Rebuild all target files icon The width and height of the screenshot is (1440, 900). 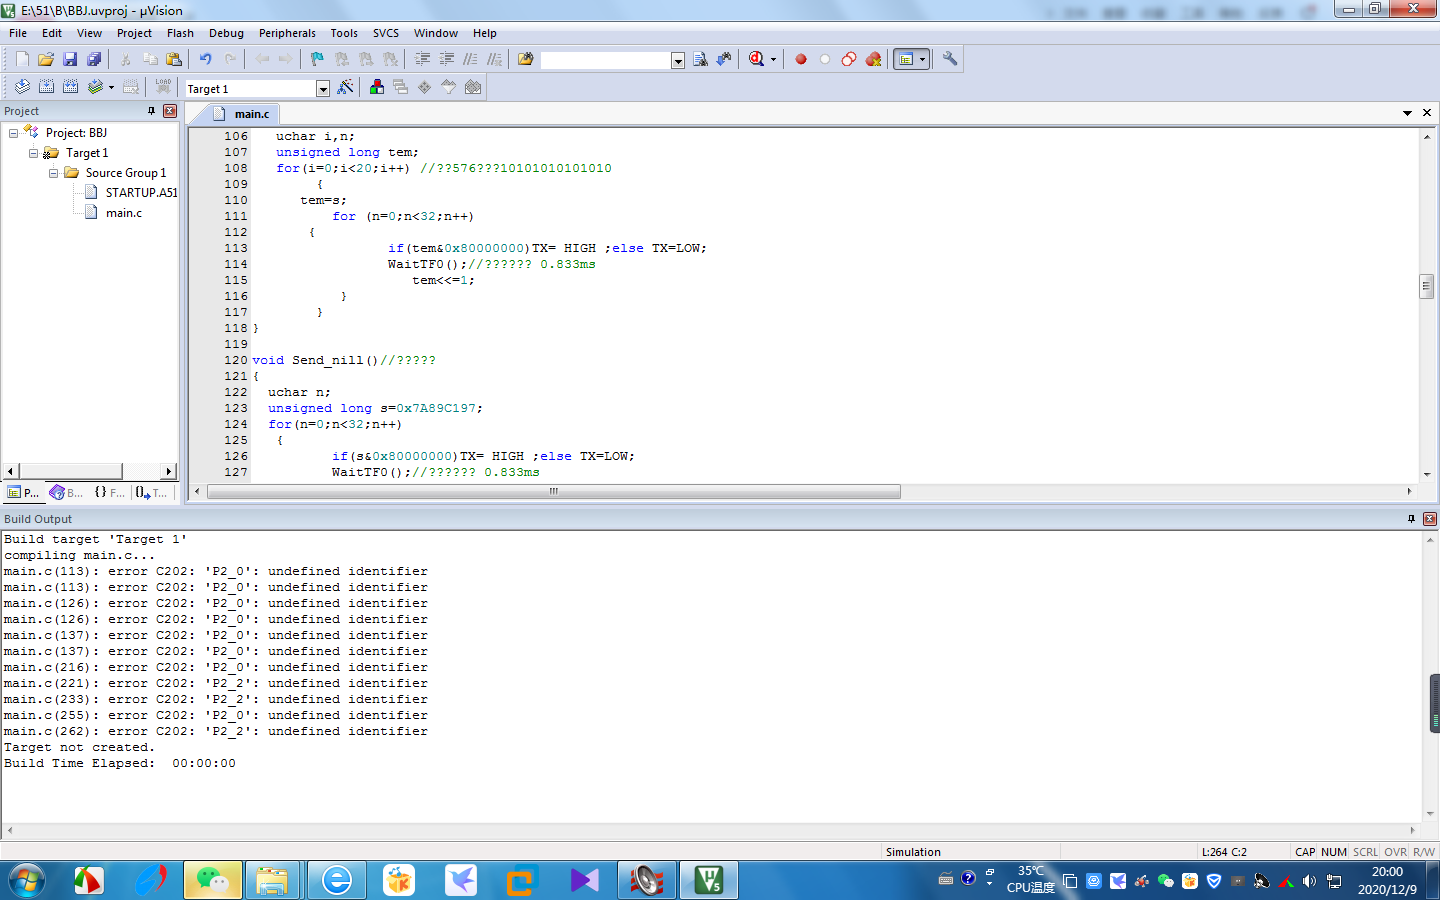tap(70, 87)
